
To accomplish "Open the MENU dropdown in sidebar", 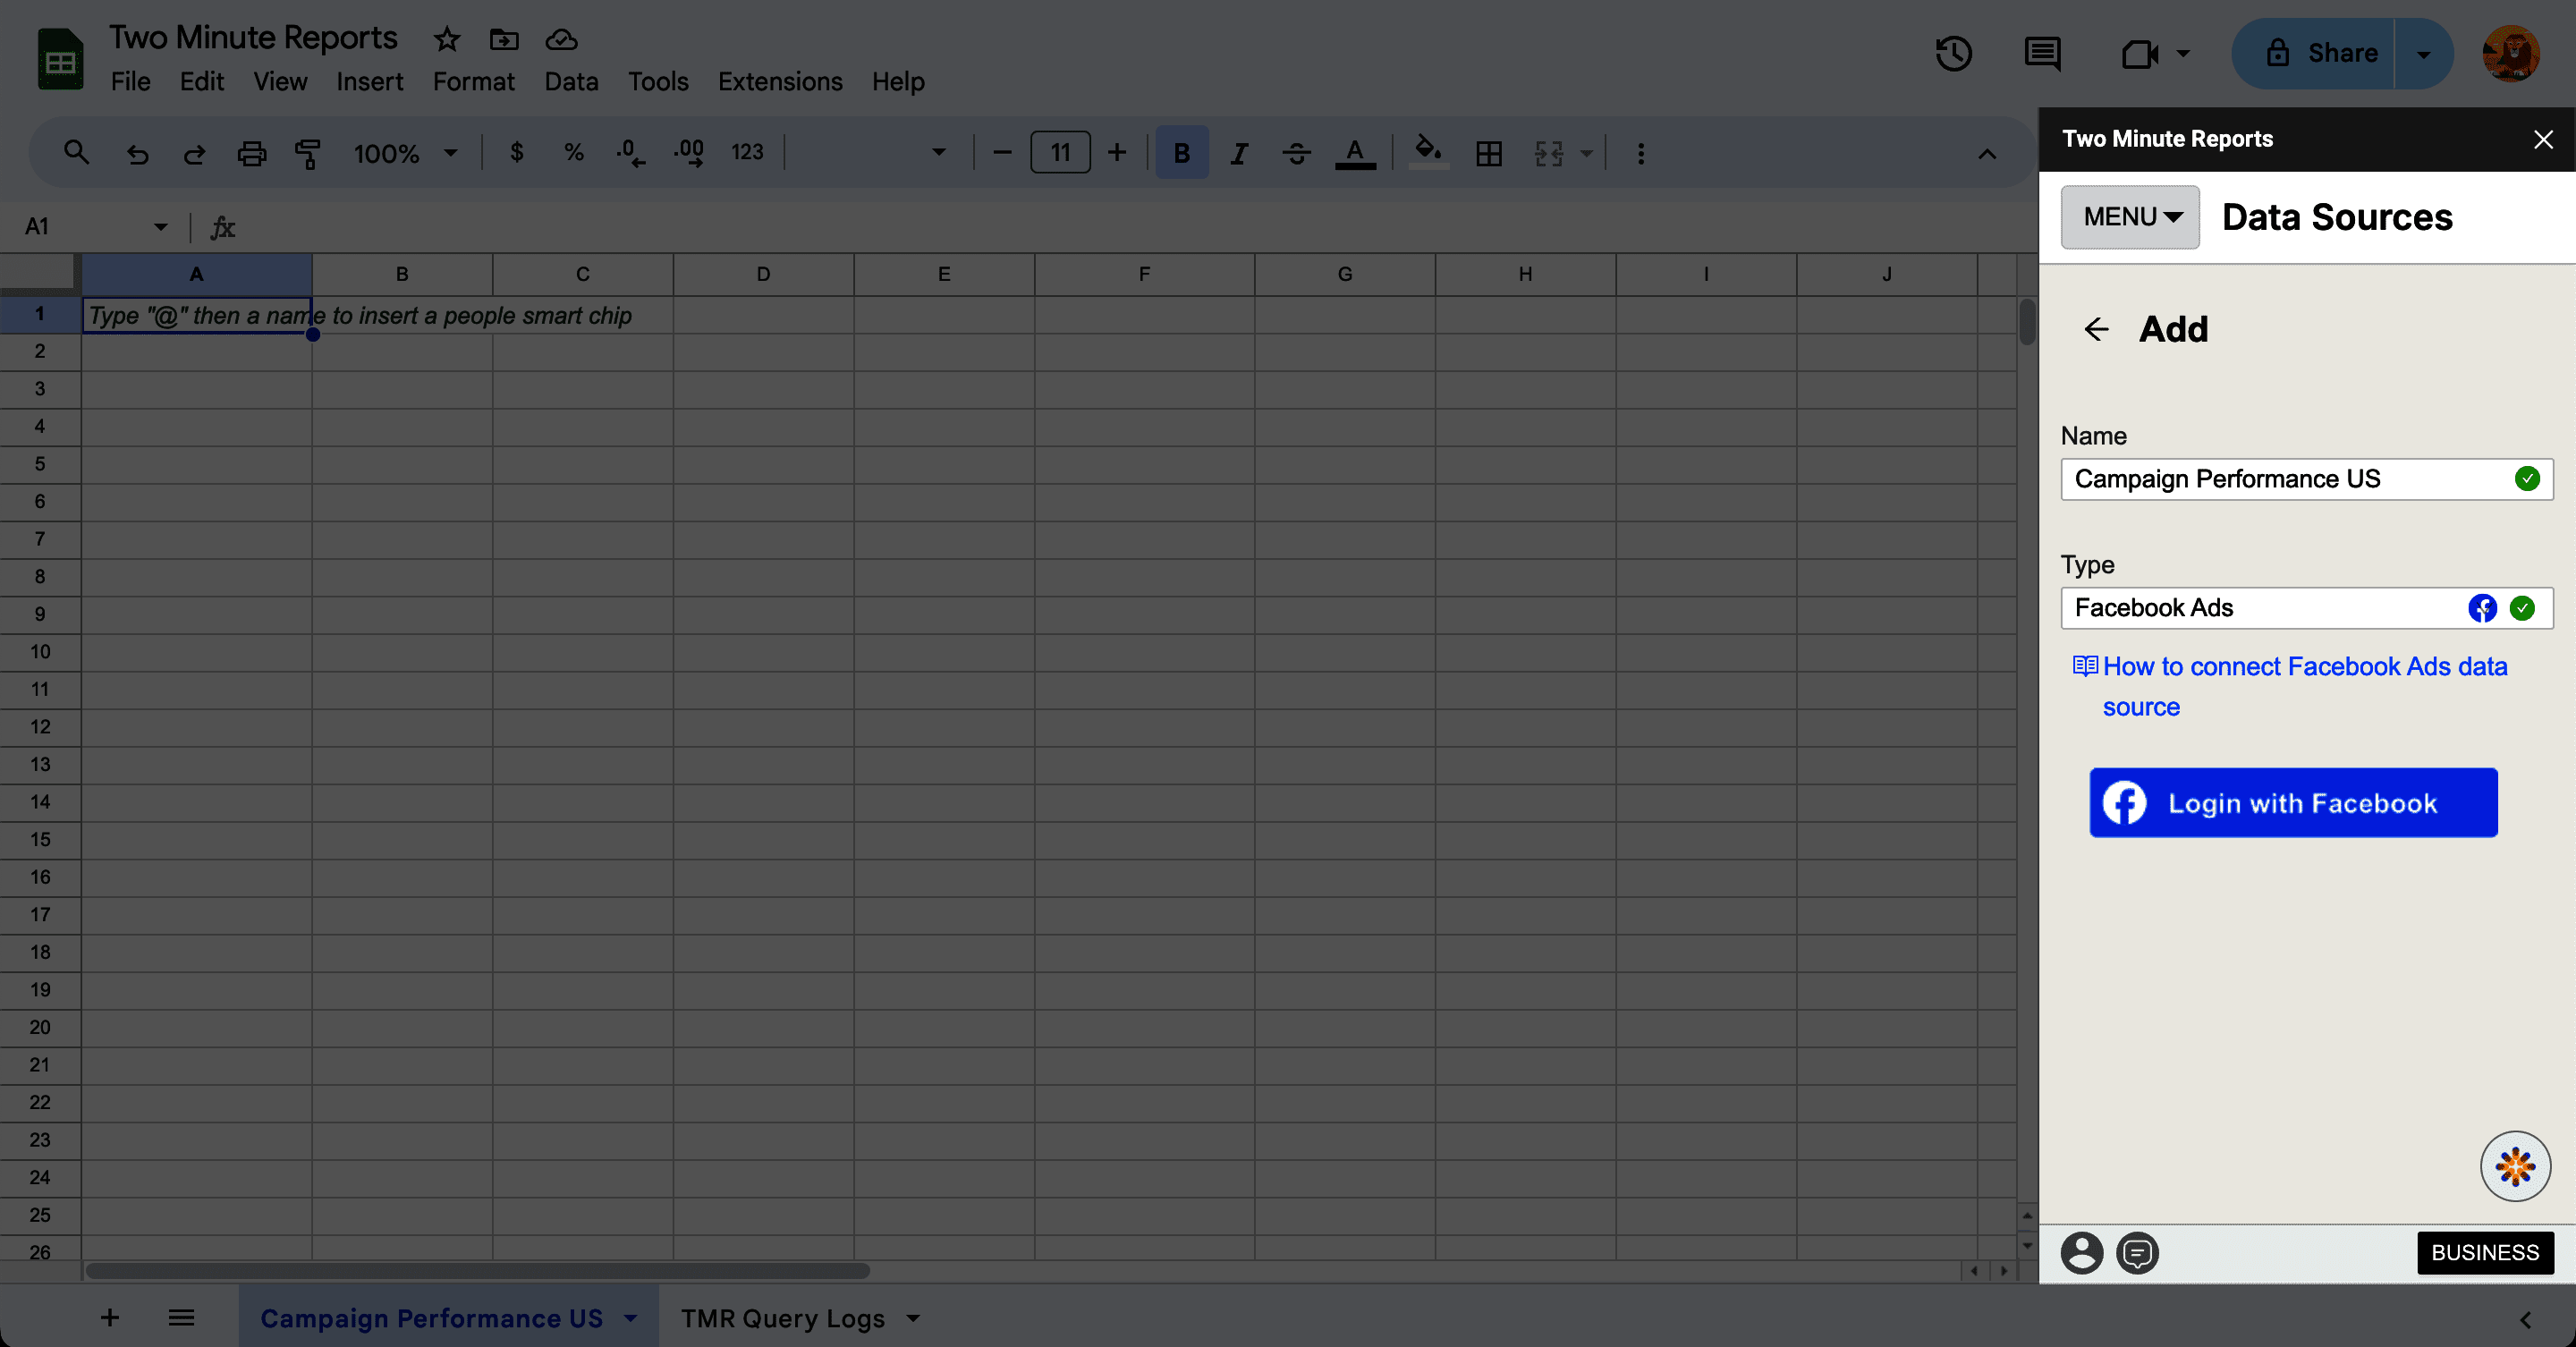I will click(x=2130, y=217).
